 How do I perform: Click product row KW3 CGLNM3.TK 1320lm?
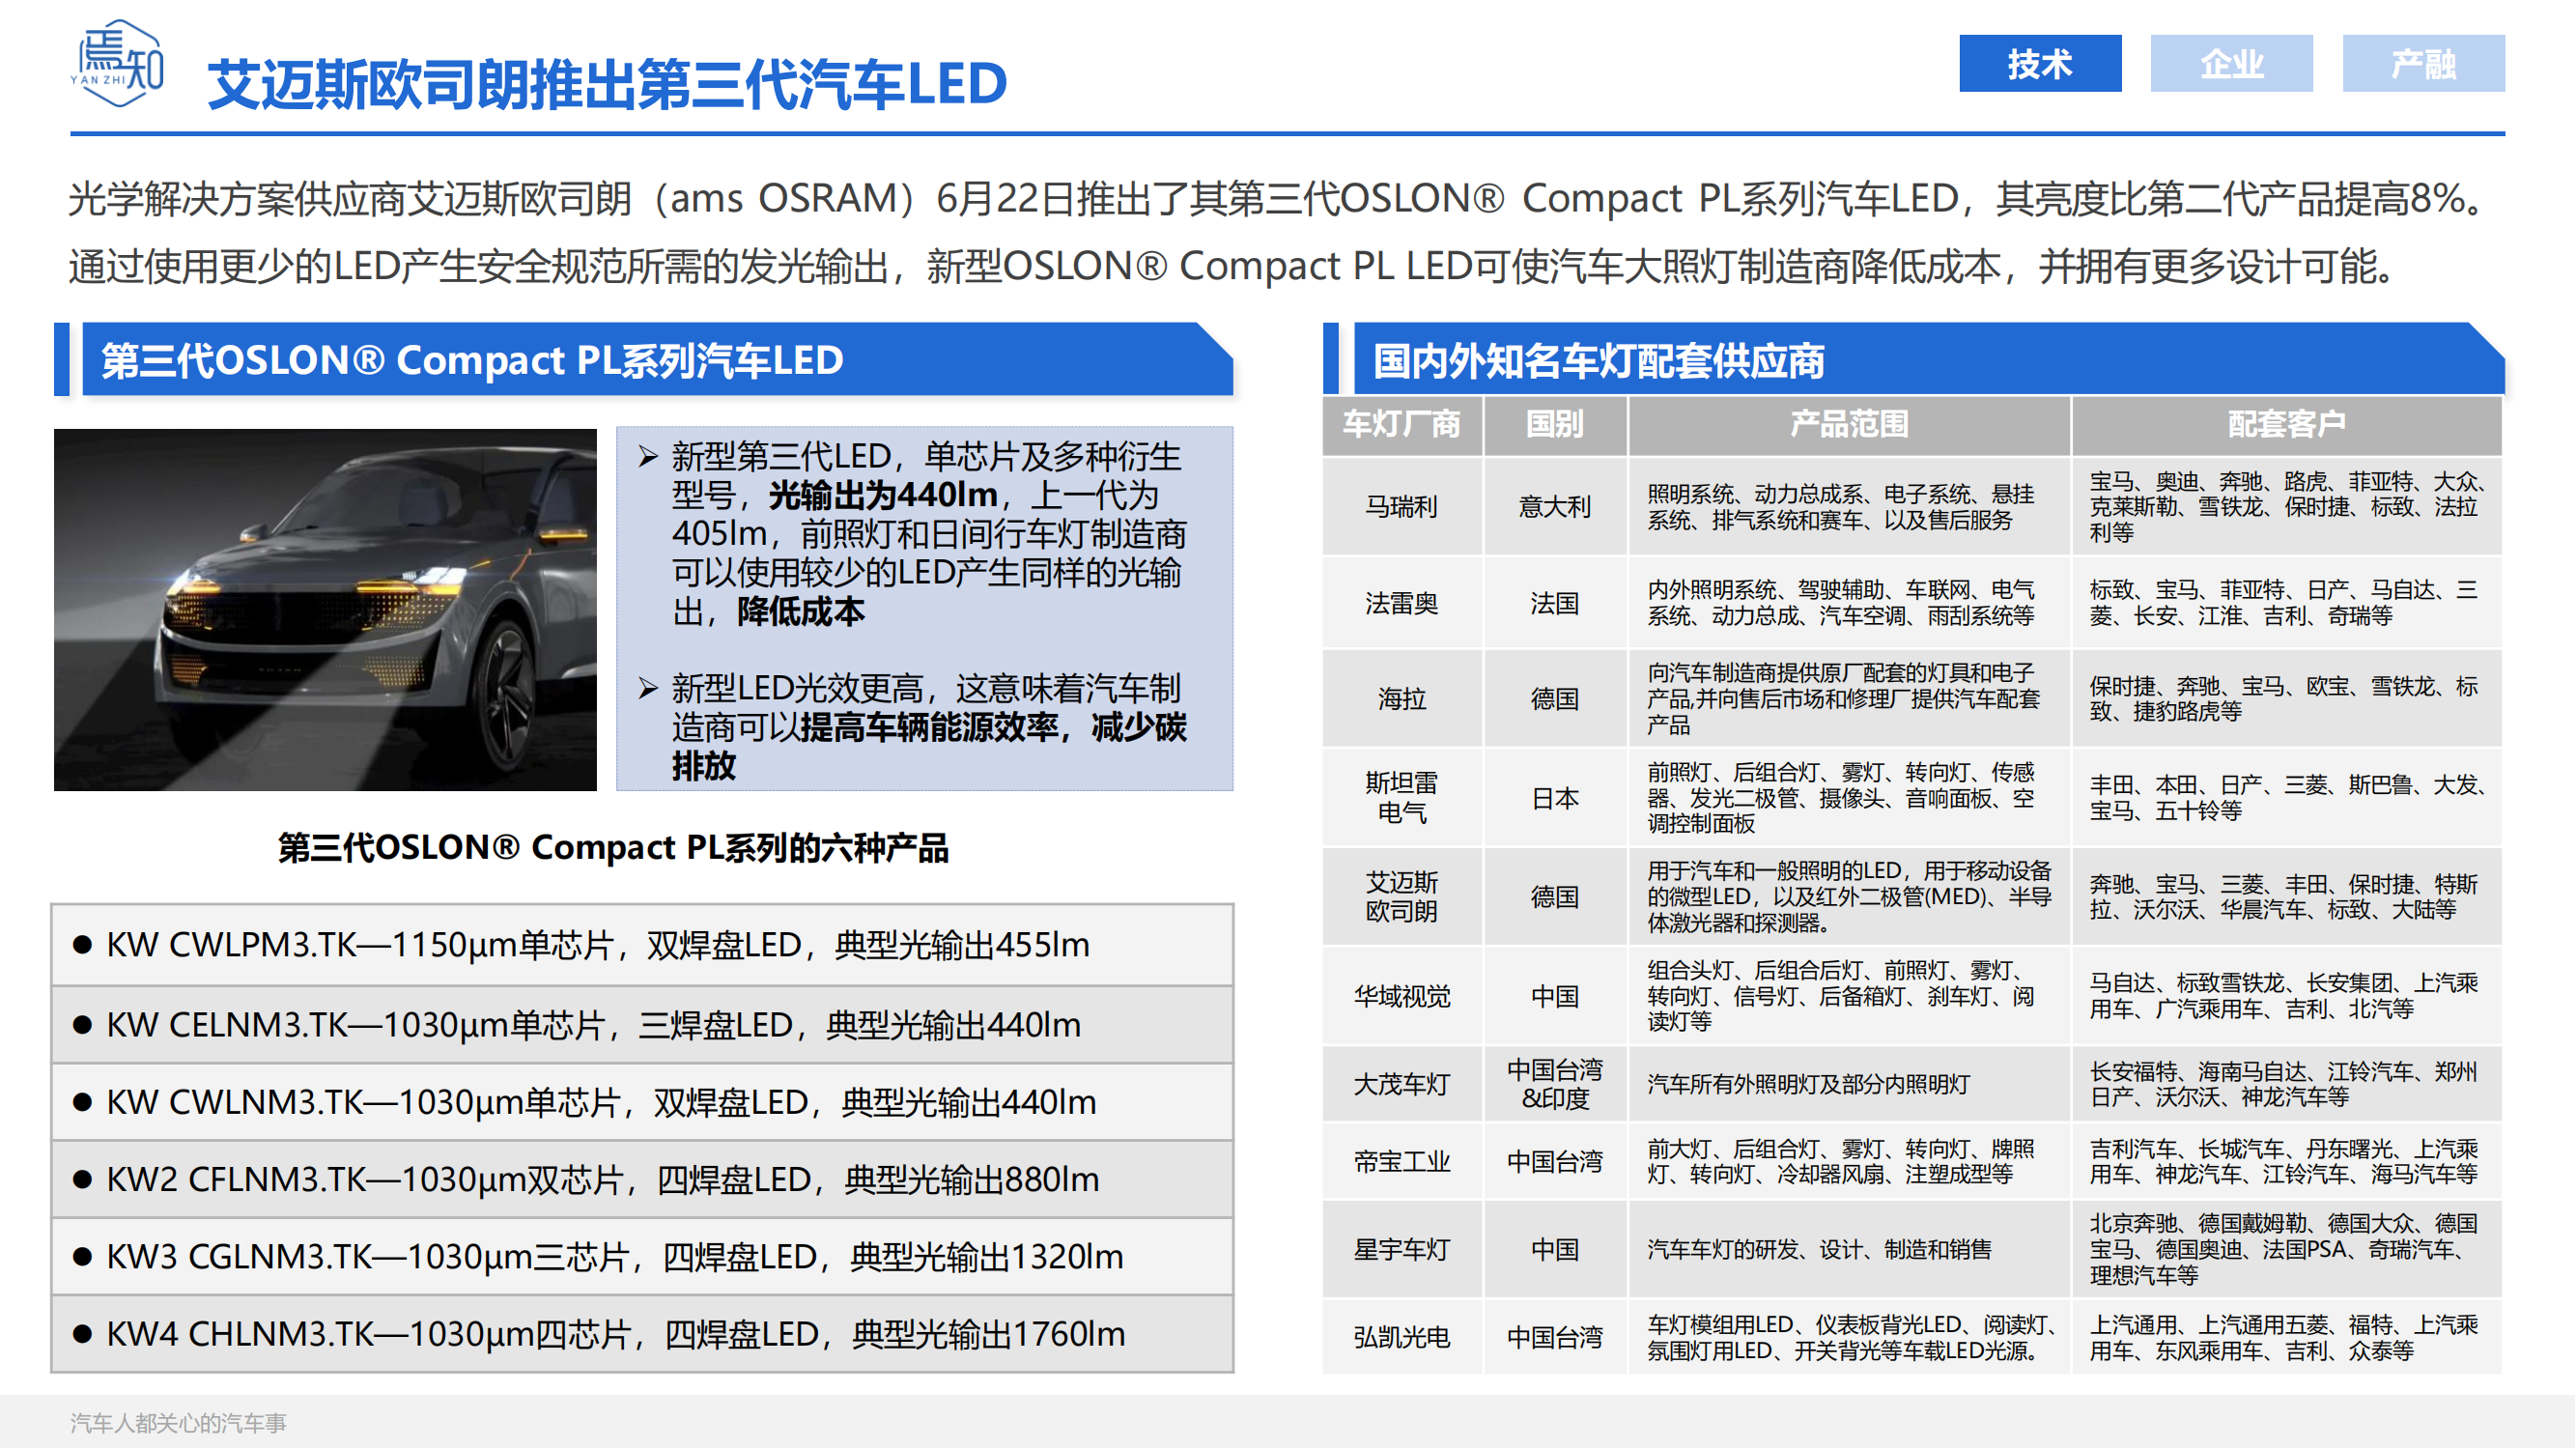coord(642,1257)
